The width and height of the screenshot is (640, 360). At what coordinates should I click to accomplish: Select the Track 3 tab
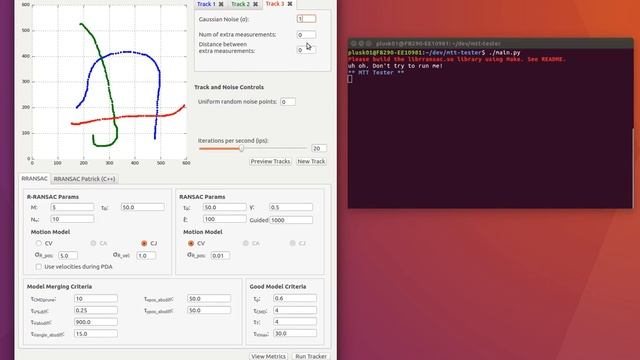pos(274,4)
